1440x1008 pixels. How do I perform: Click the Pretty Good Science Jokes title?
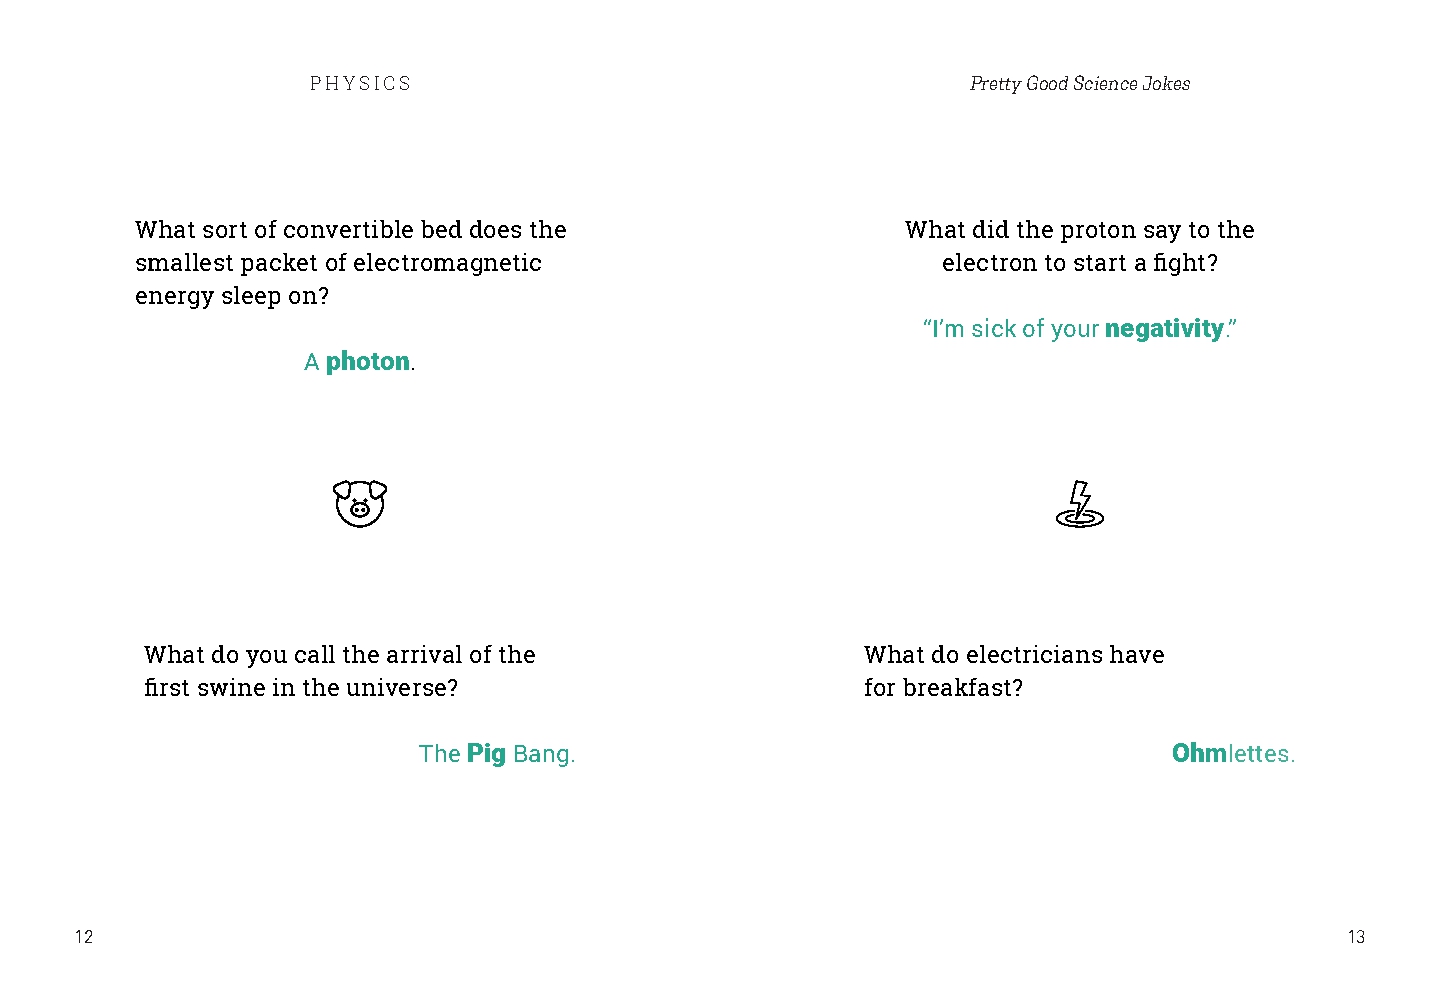(x=1080, y=84)
